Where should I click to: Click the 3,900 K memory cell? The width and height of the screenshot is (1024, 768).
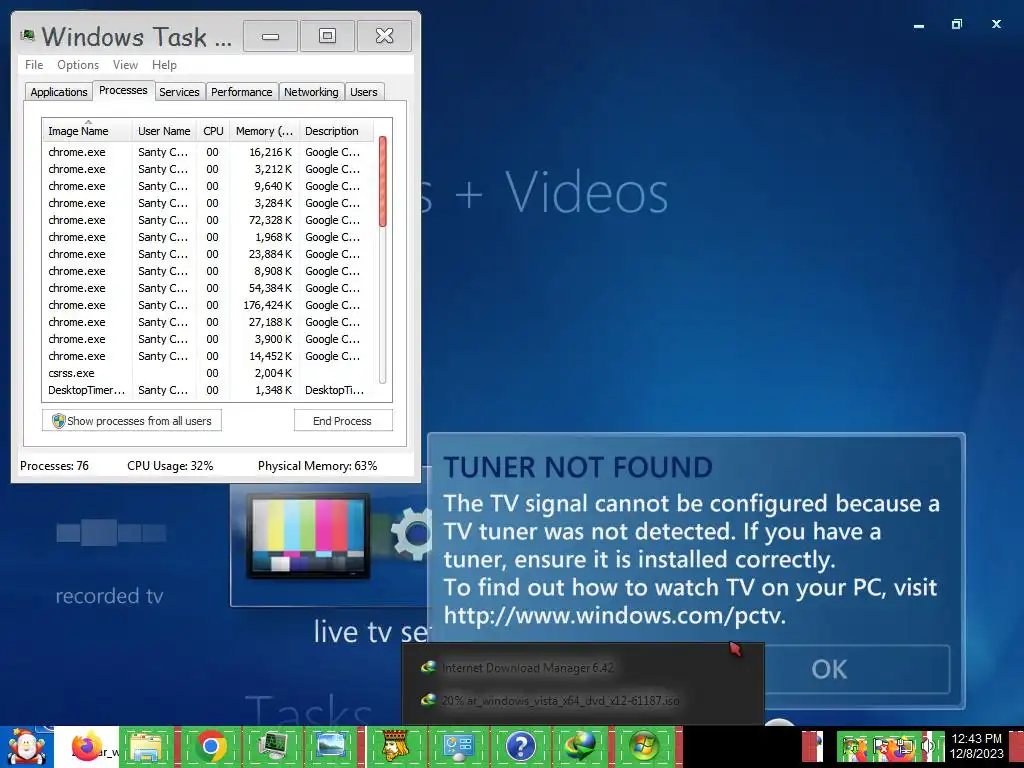pyautogui.click(x=273, y=339)
